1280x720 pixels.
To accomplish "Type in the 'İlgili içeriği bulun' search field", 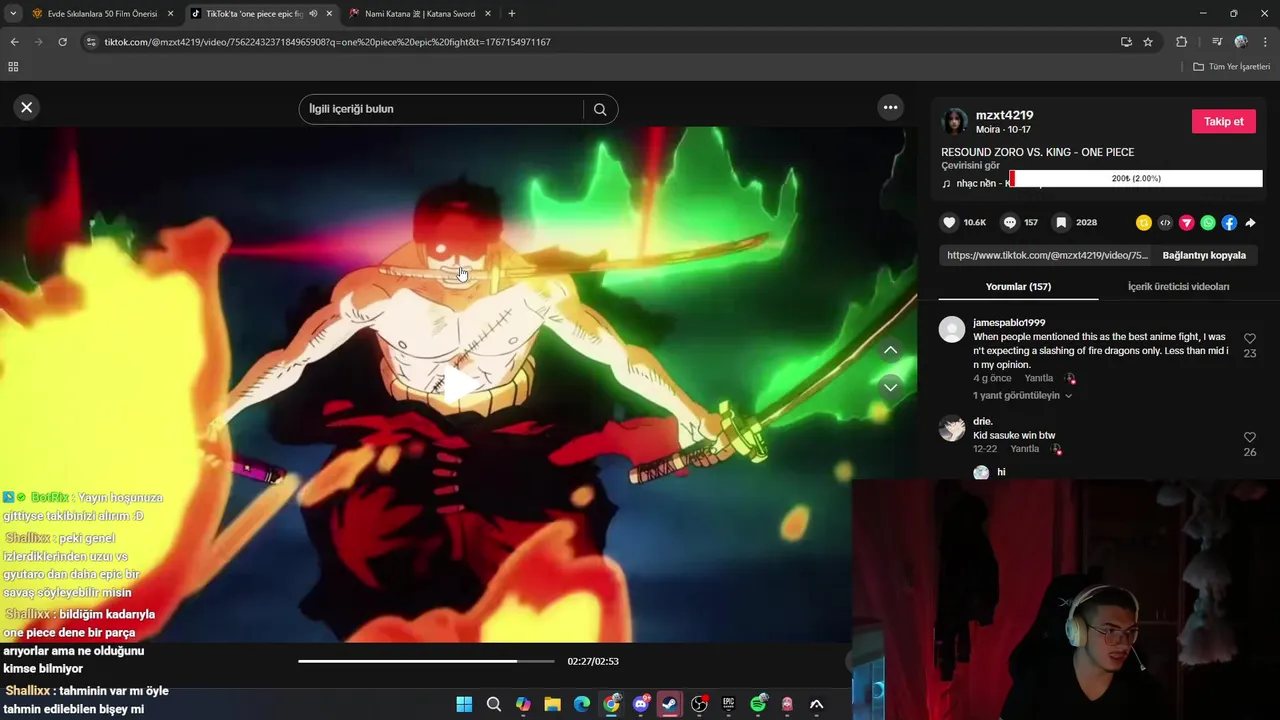I will [440, 109].
